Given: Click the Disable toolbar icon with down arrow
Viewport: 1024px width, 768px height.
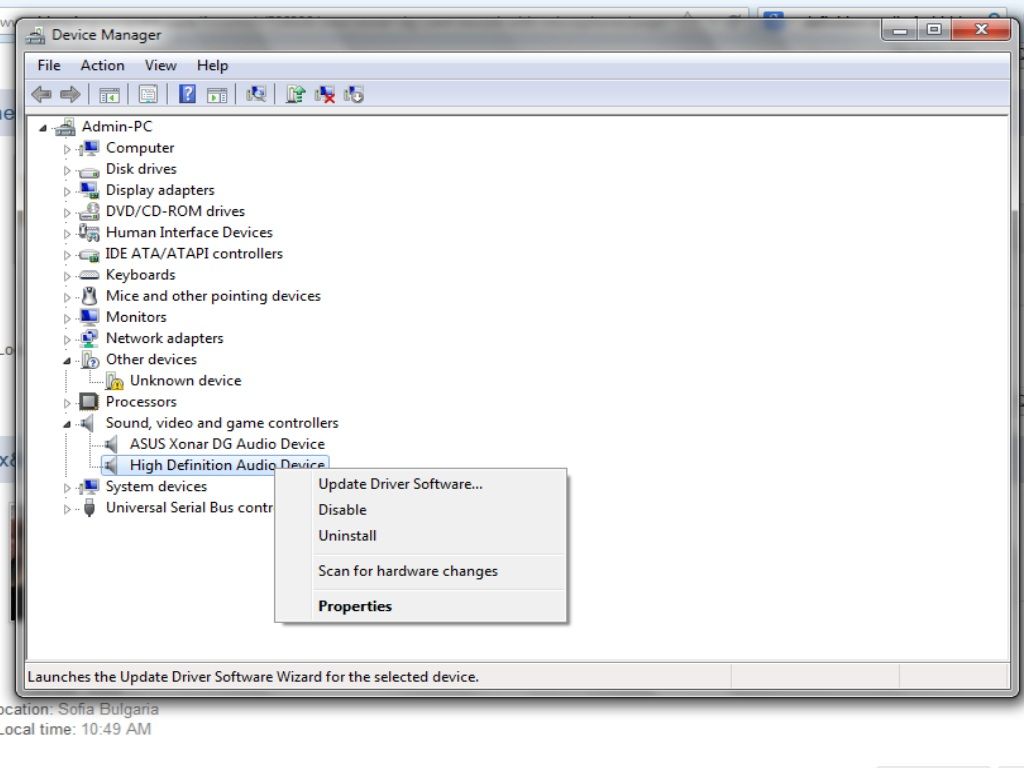Looking at the screenshot, I should coord(353,95).
